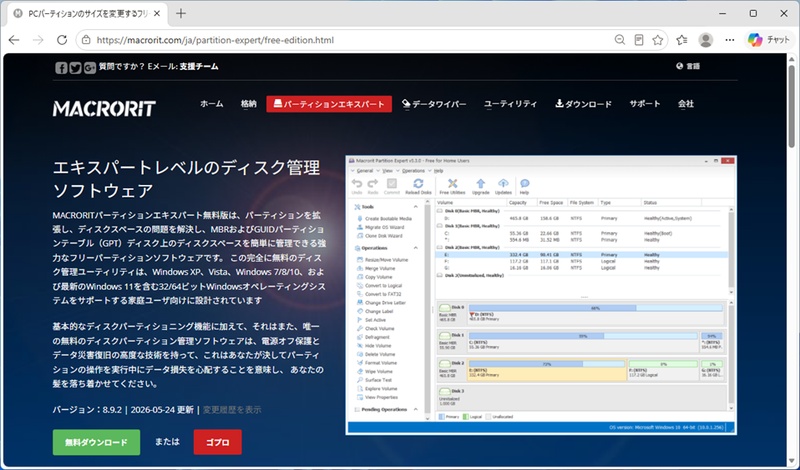Click the green 無料ダウンロード button
This screenshot has height=470, width=800.
(x=96, y=442)
